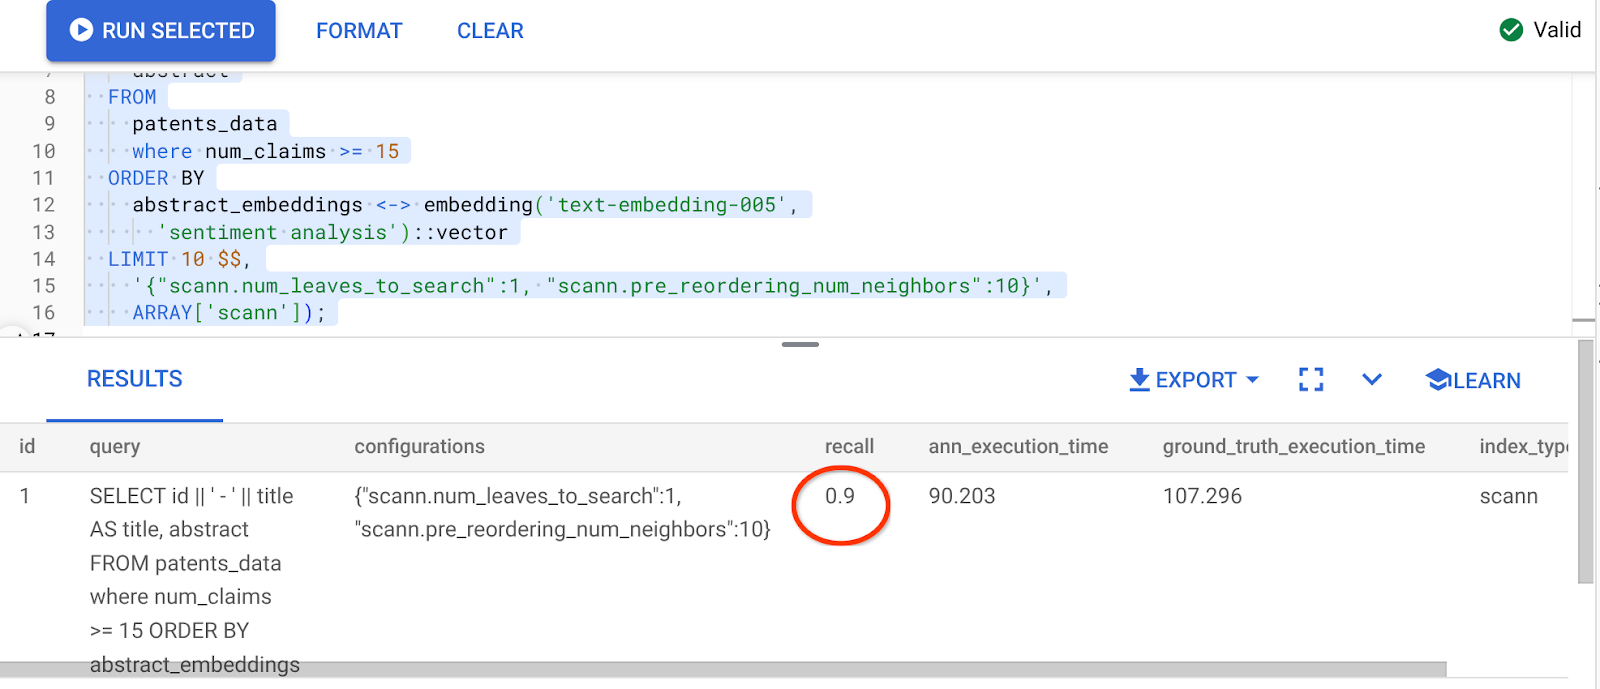This screenshot has width=1600, height=689.
Task: Expand results panel to full screen
Action: (x=1310, y=380)
